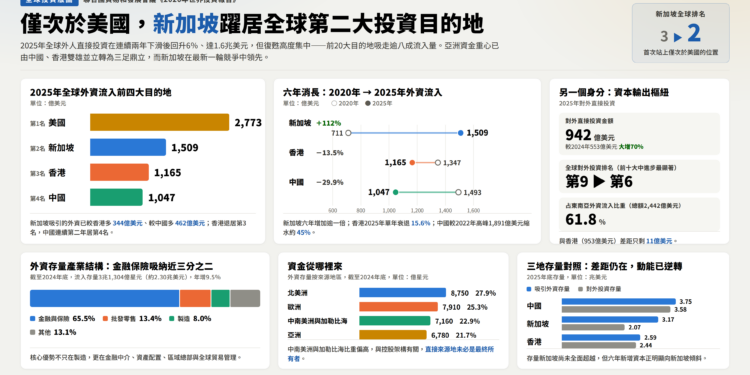Click the 2,773 value beside the 美國 bar
Viewport: 750px width, 375px height.
pyautogui.click(x=248, y=123)
